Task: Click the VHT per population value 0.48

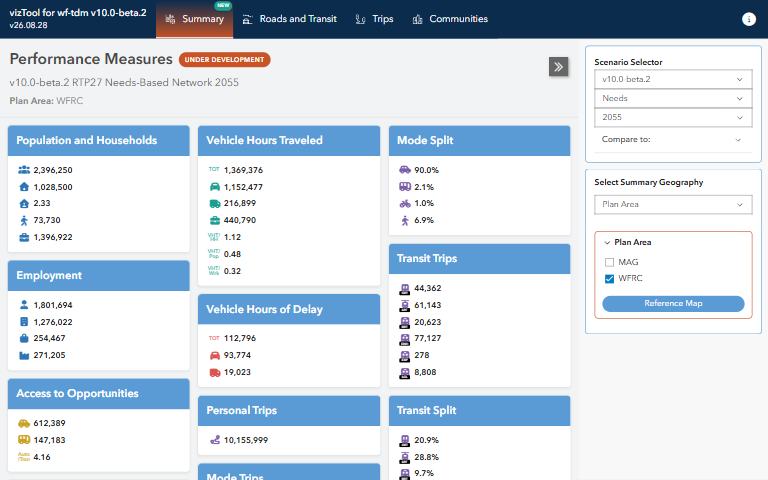Action: click(x=232, y=254)
